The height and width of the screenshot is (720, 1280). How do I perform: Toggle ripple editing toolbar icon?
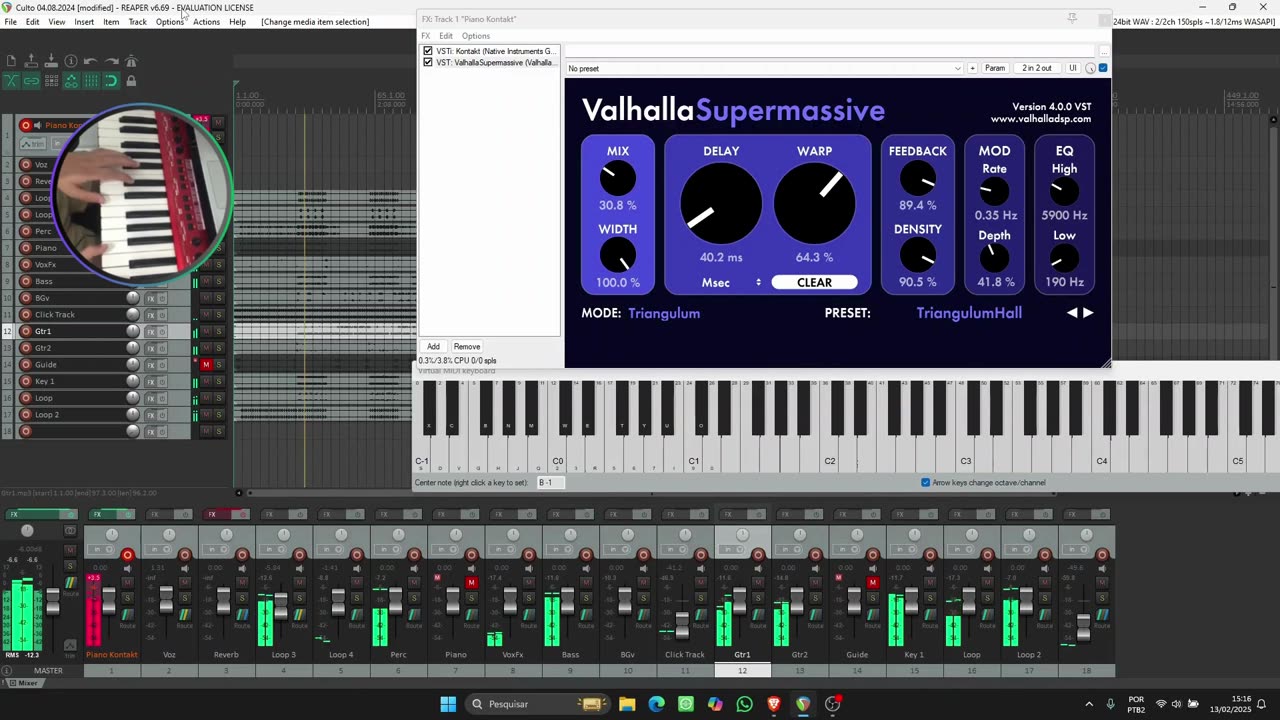(51, 80)
